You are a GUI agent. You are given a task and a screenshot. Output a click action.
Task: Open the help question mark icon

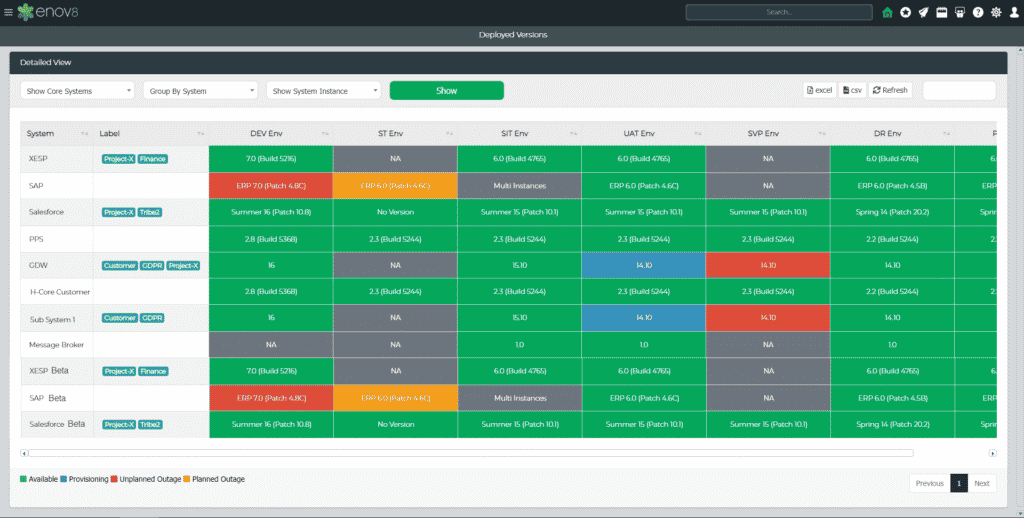(x=978, y=12)
